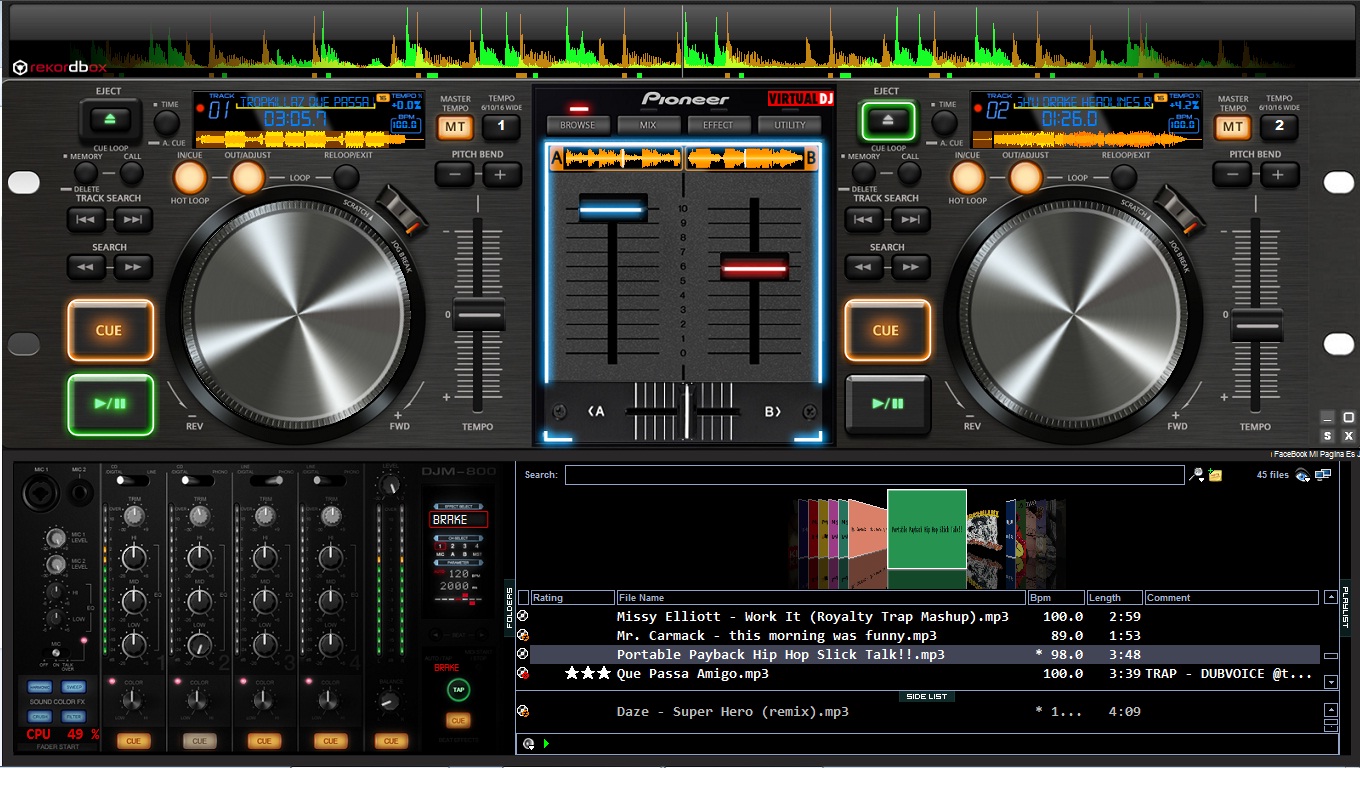The height and width of the screenshot is (800, 1360).
Task: Click the channel A volume fader (blue)
Action: 613,210
